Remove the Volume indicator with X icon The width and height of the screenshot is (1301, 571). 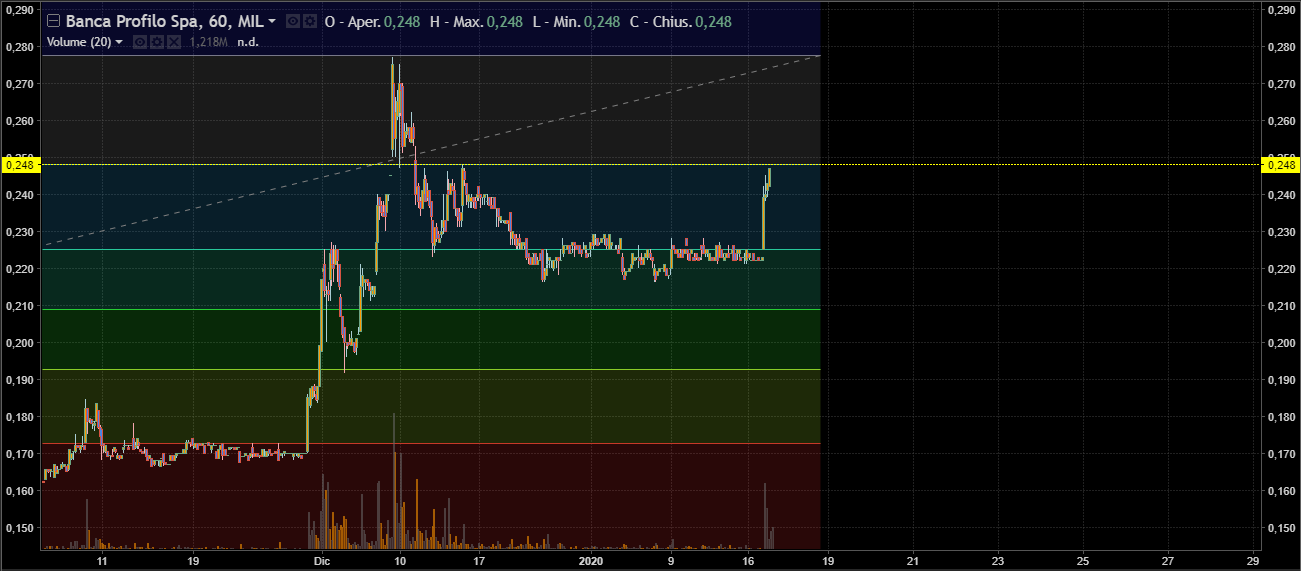173,42
